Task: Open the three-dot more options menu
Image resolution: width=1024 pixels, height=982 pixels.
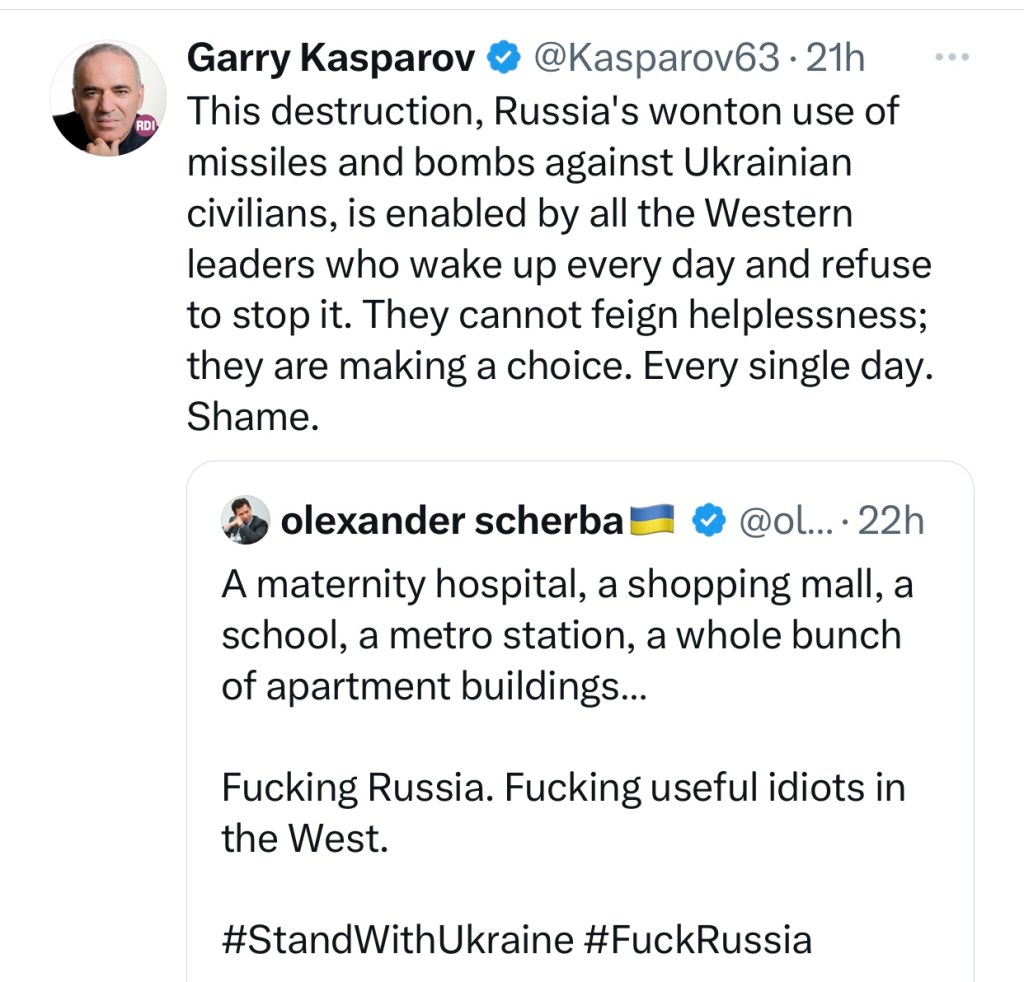Action: click(951, 58)
